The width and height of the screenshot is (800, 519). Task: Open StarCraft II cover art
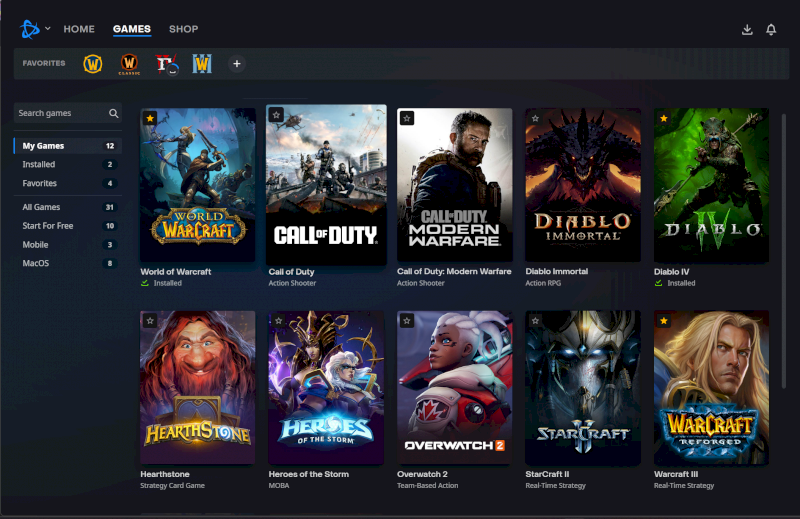(x=583, y=387)
